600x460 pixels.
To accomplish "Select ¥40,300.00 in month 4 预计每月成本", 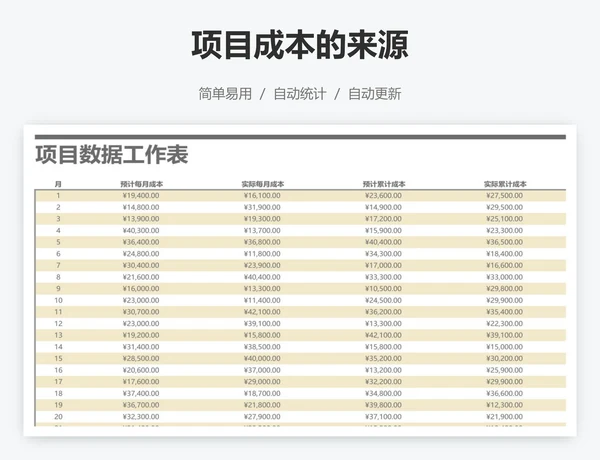I will coord(141,230).
